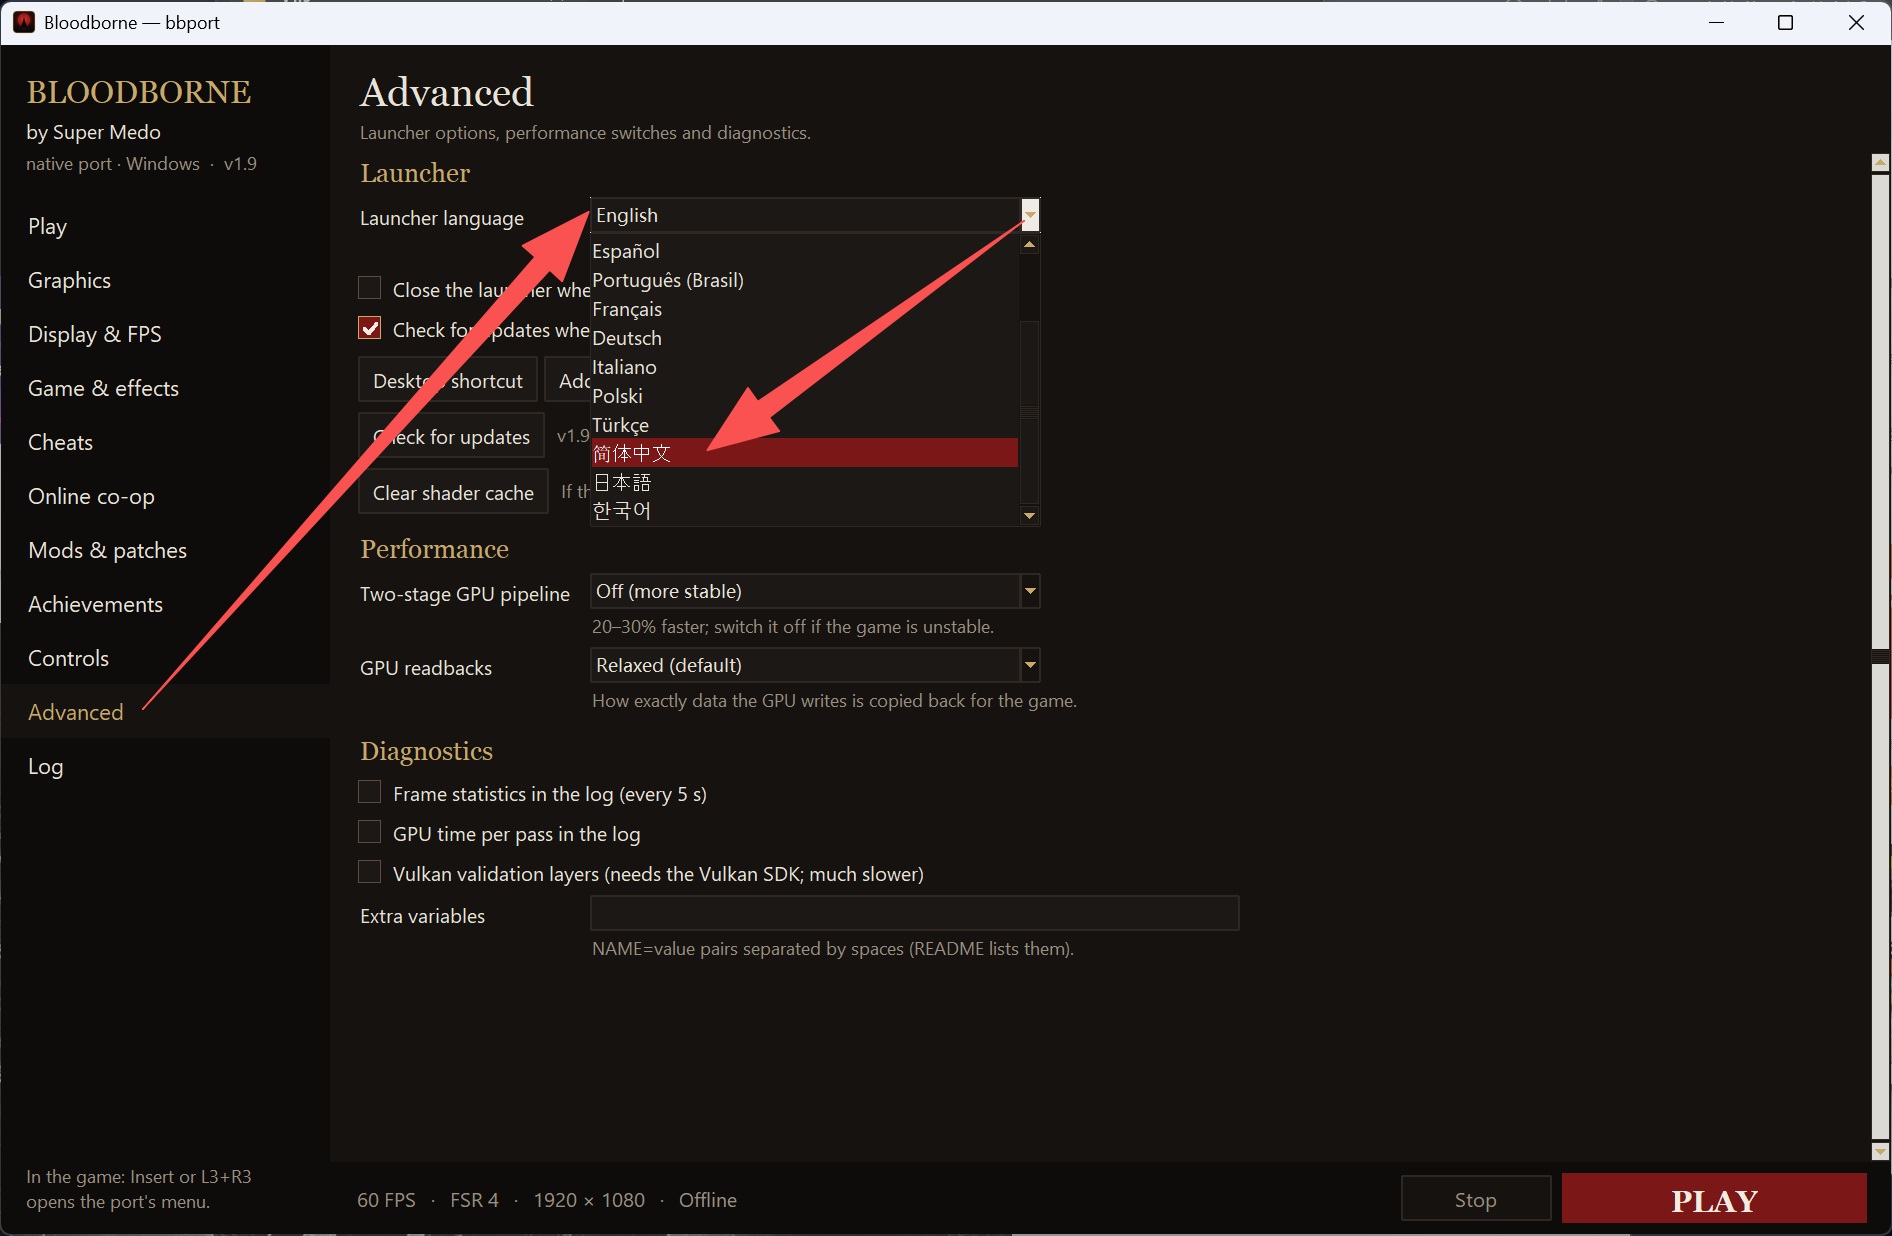
Task: Go to Display & FPS settings
Action: point(165,334)
